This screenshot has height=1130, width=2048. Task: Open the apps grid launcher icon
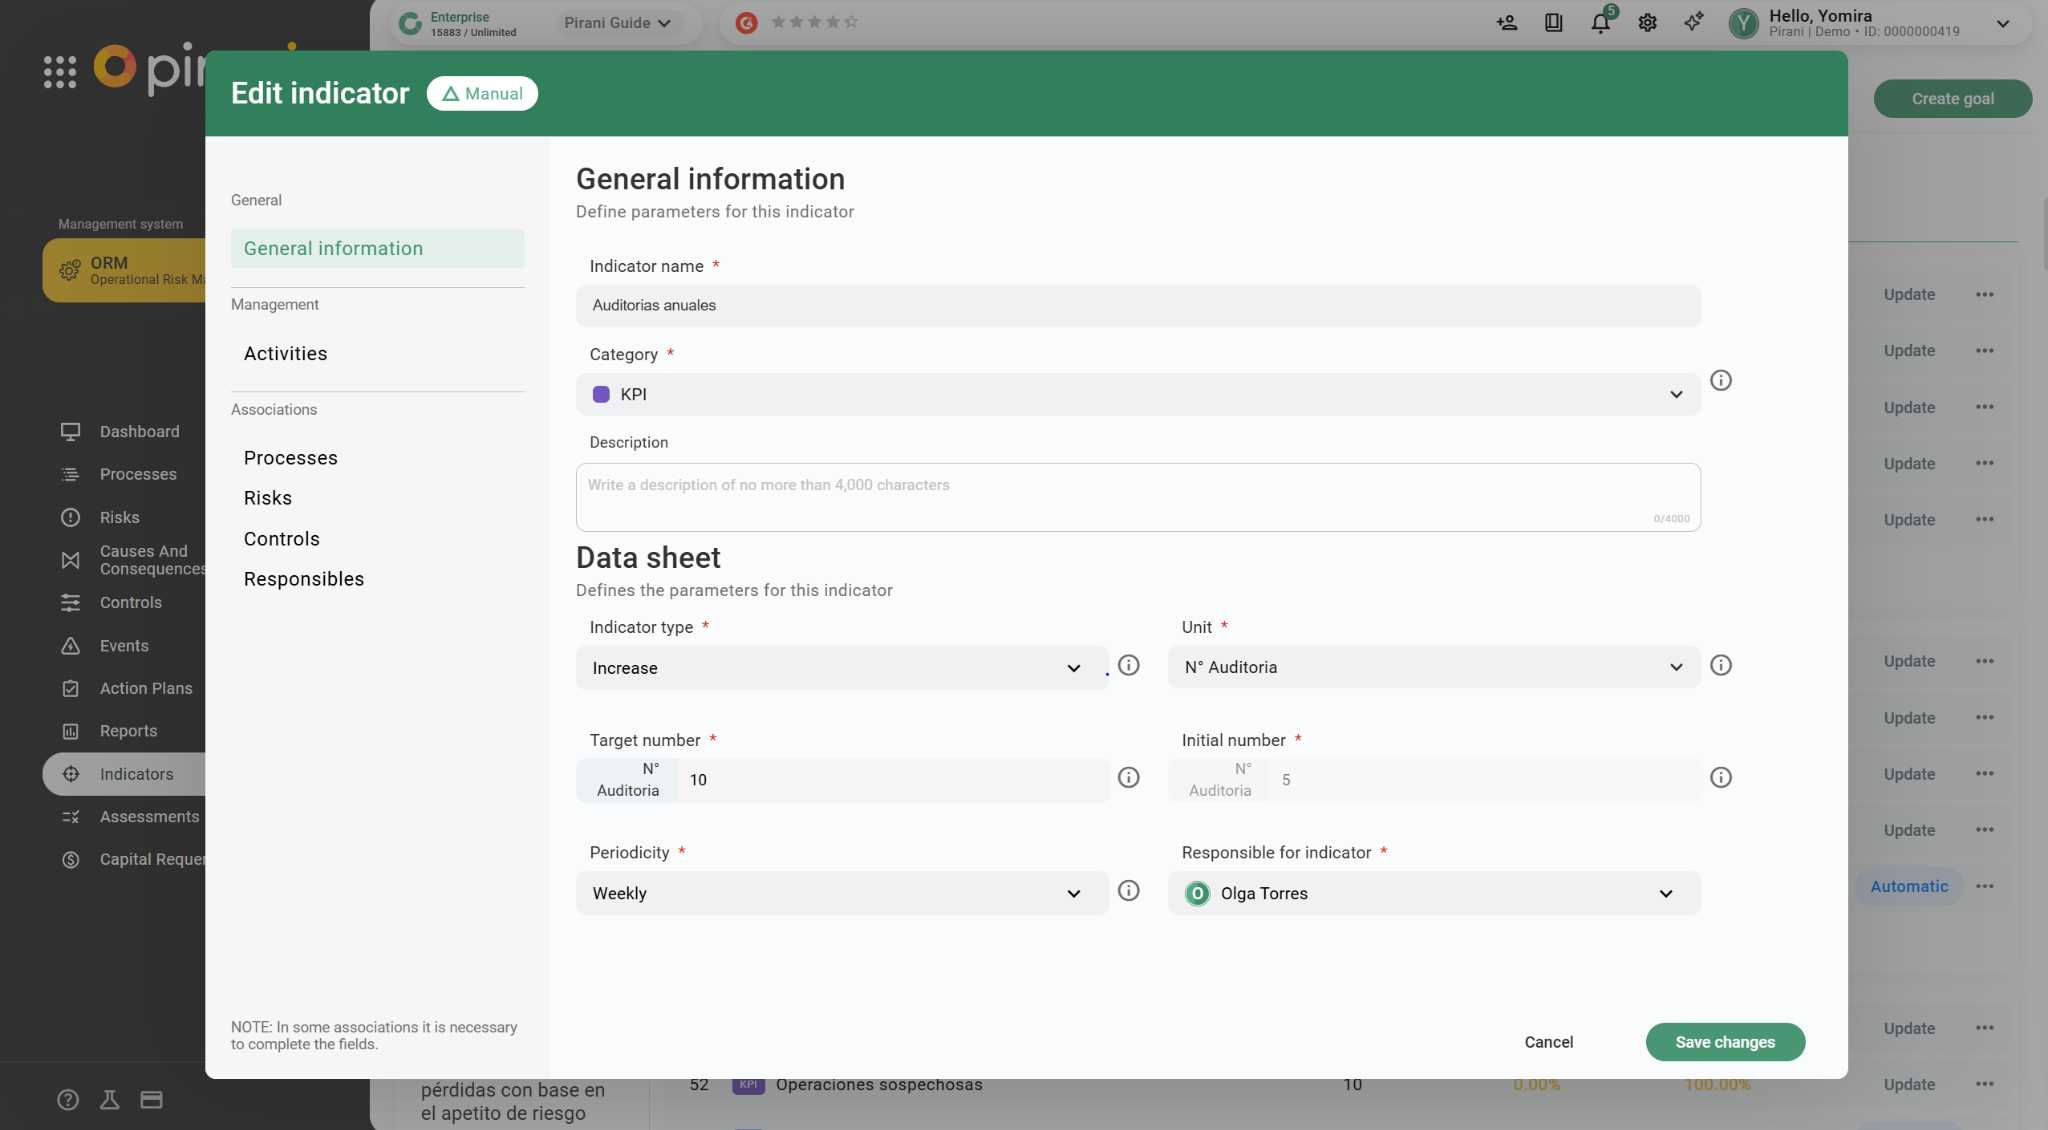pyautogui.click(x=60, y=71)
